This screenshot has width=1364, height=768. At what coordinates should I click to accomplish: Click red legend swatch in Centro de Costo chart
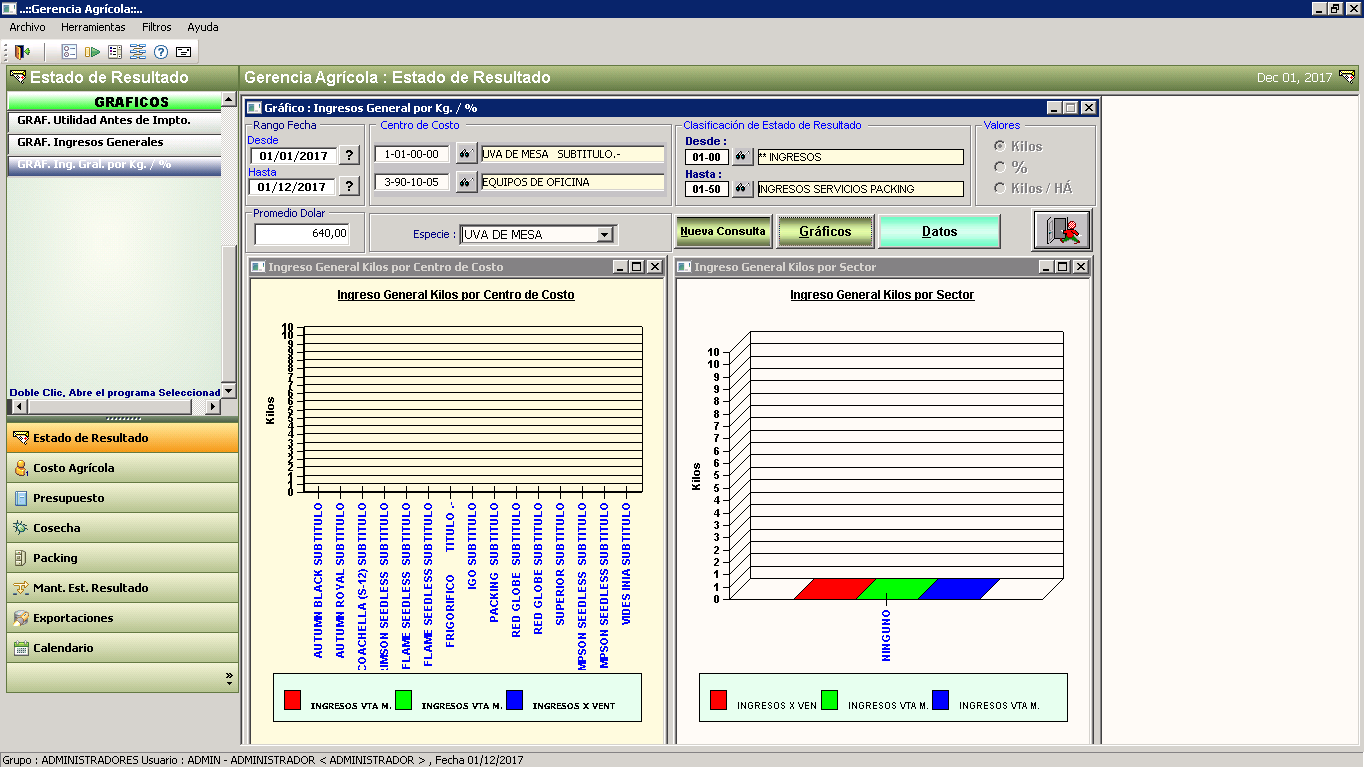pos(292,700)
